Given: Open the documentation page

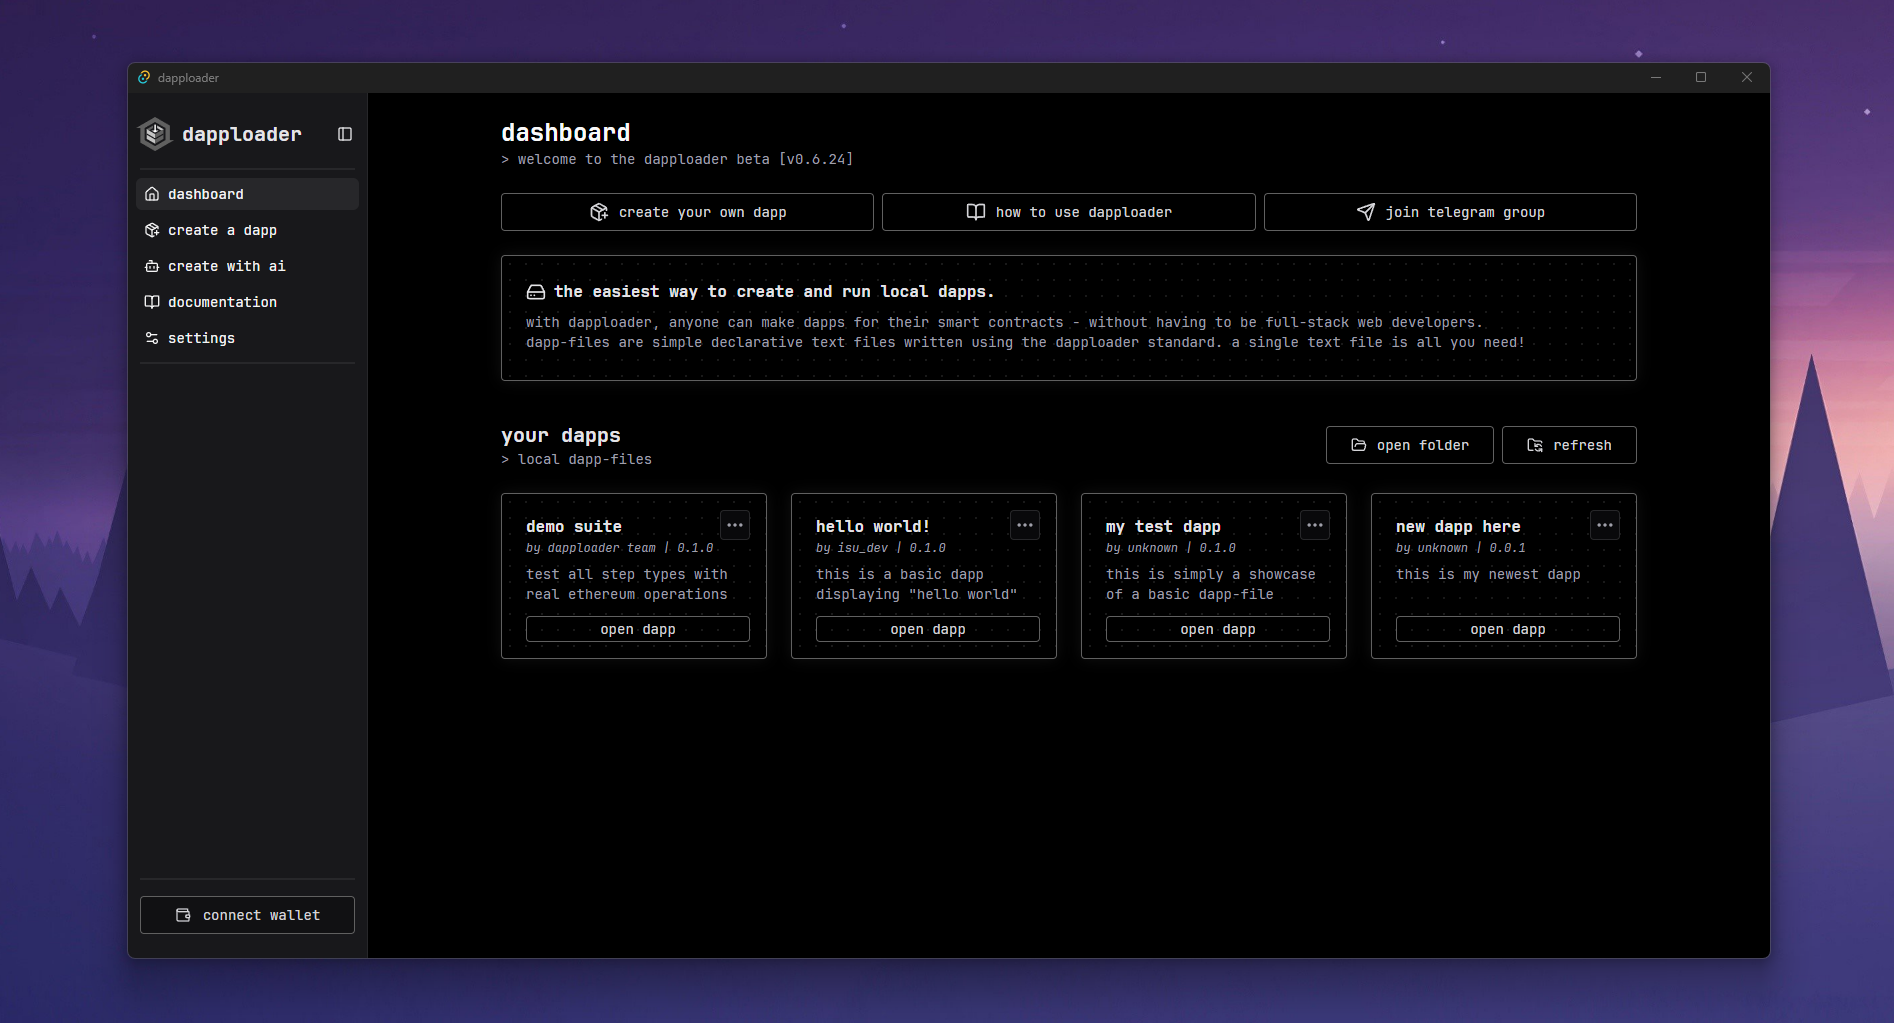Looking at the screenshot, I should (x=247, y=302).
